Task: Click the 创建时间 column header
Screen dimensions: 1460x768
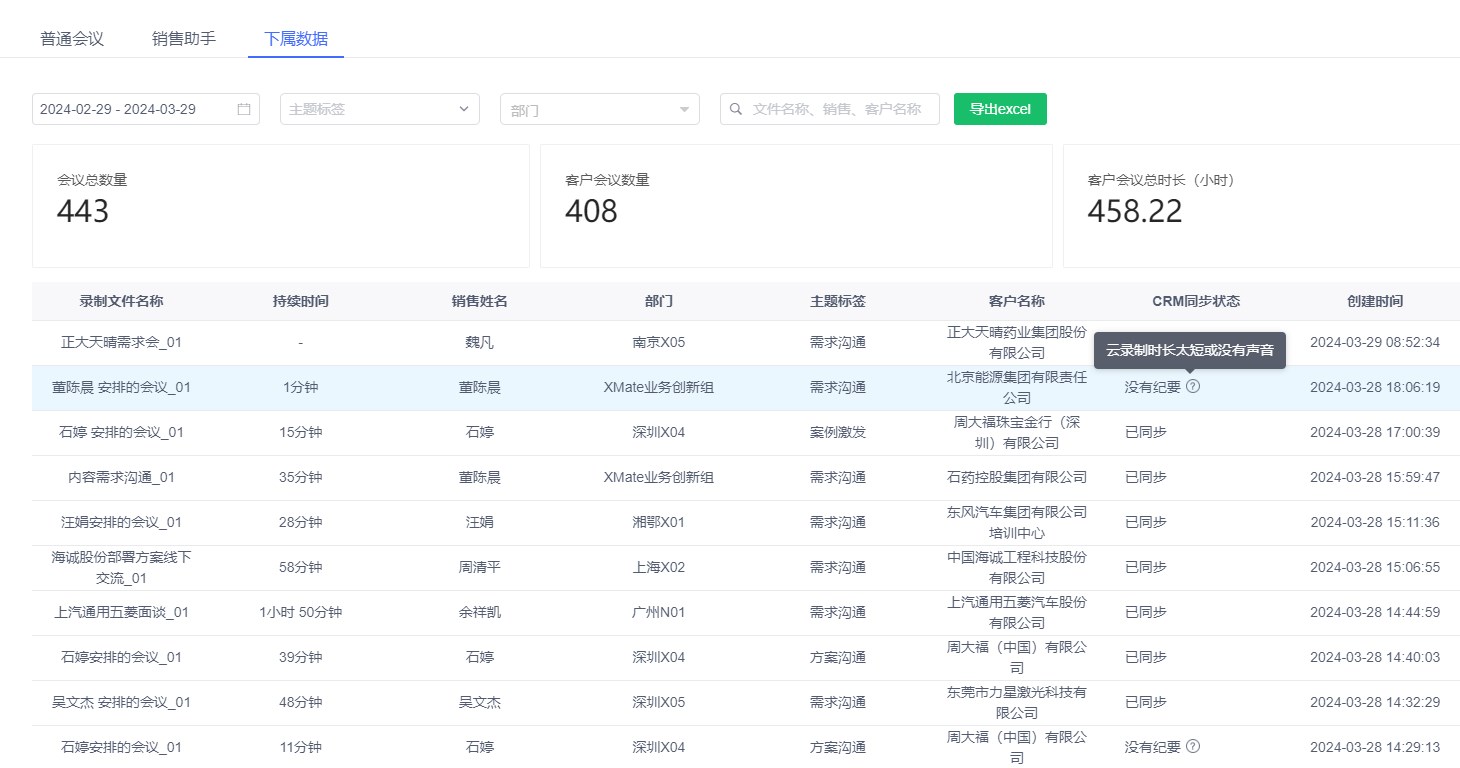Action: click(x=1375, y=301)
